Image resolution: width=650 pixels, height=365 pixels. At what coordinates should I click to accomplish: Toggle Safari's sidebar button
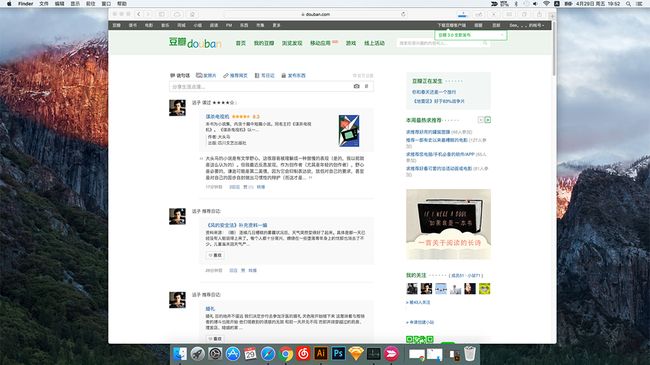pos(162,14)
